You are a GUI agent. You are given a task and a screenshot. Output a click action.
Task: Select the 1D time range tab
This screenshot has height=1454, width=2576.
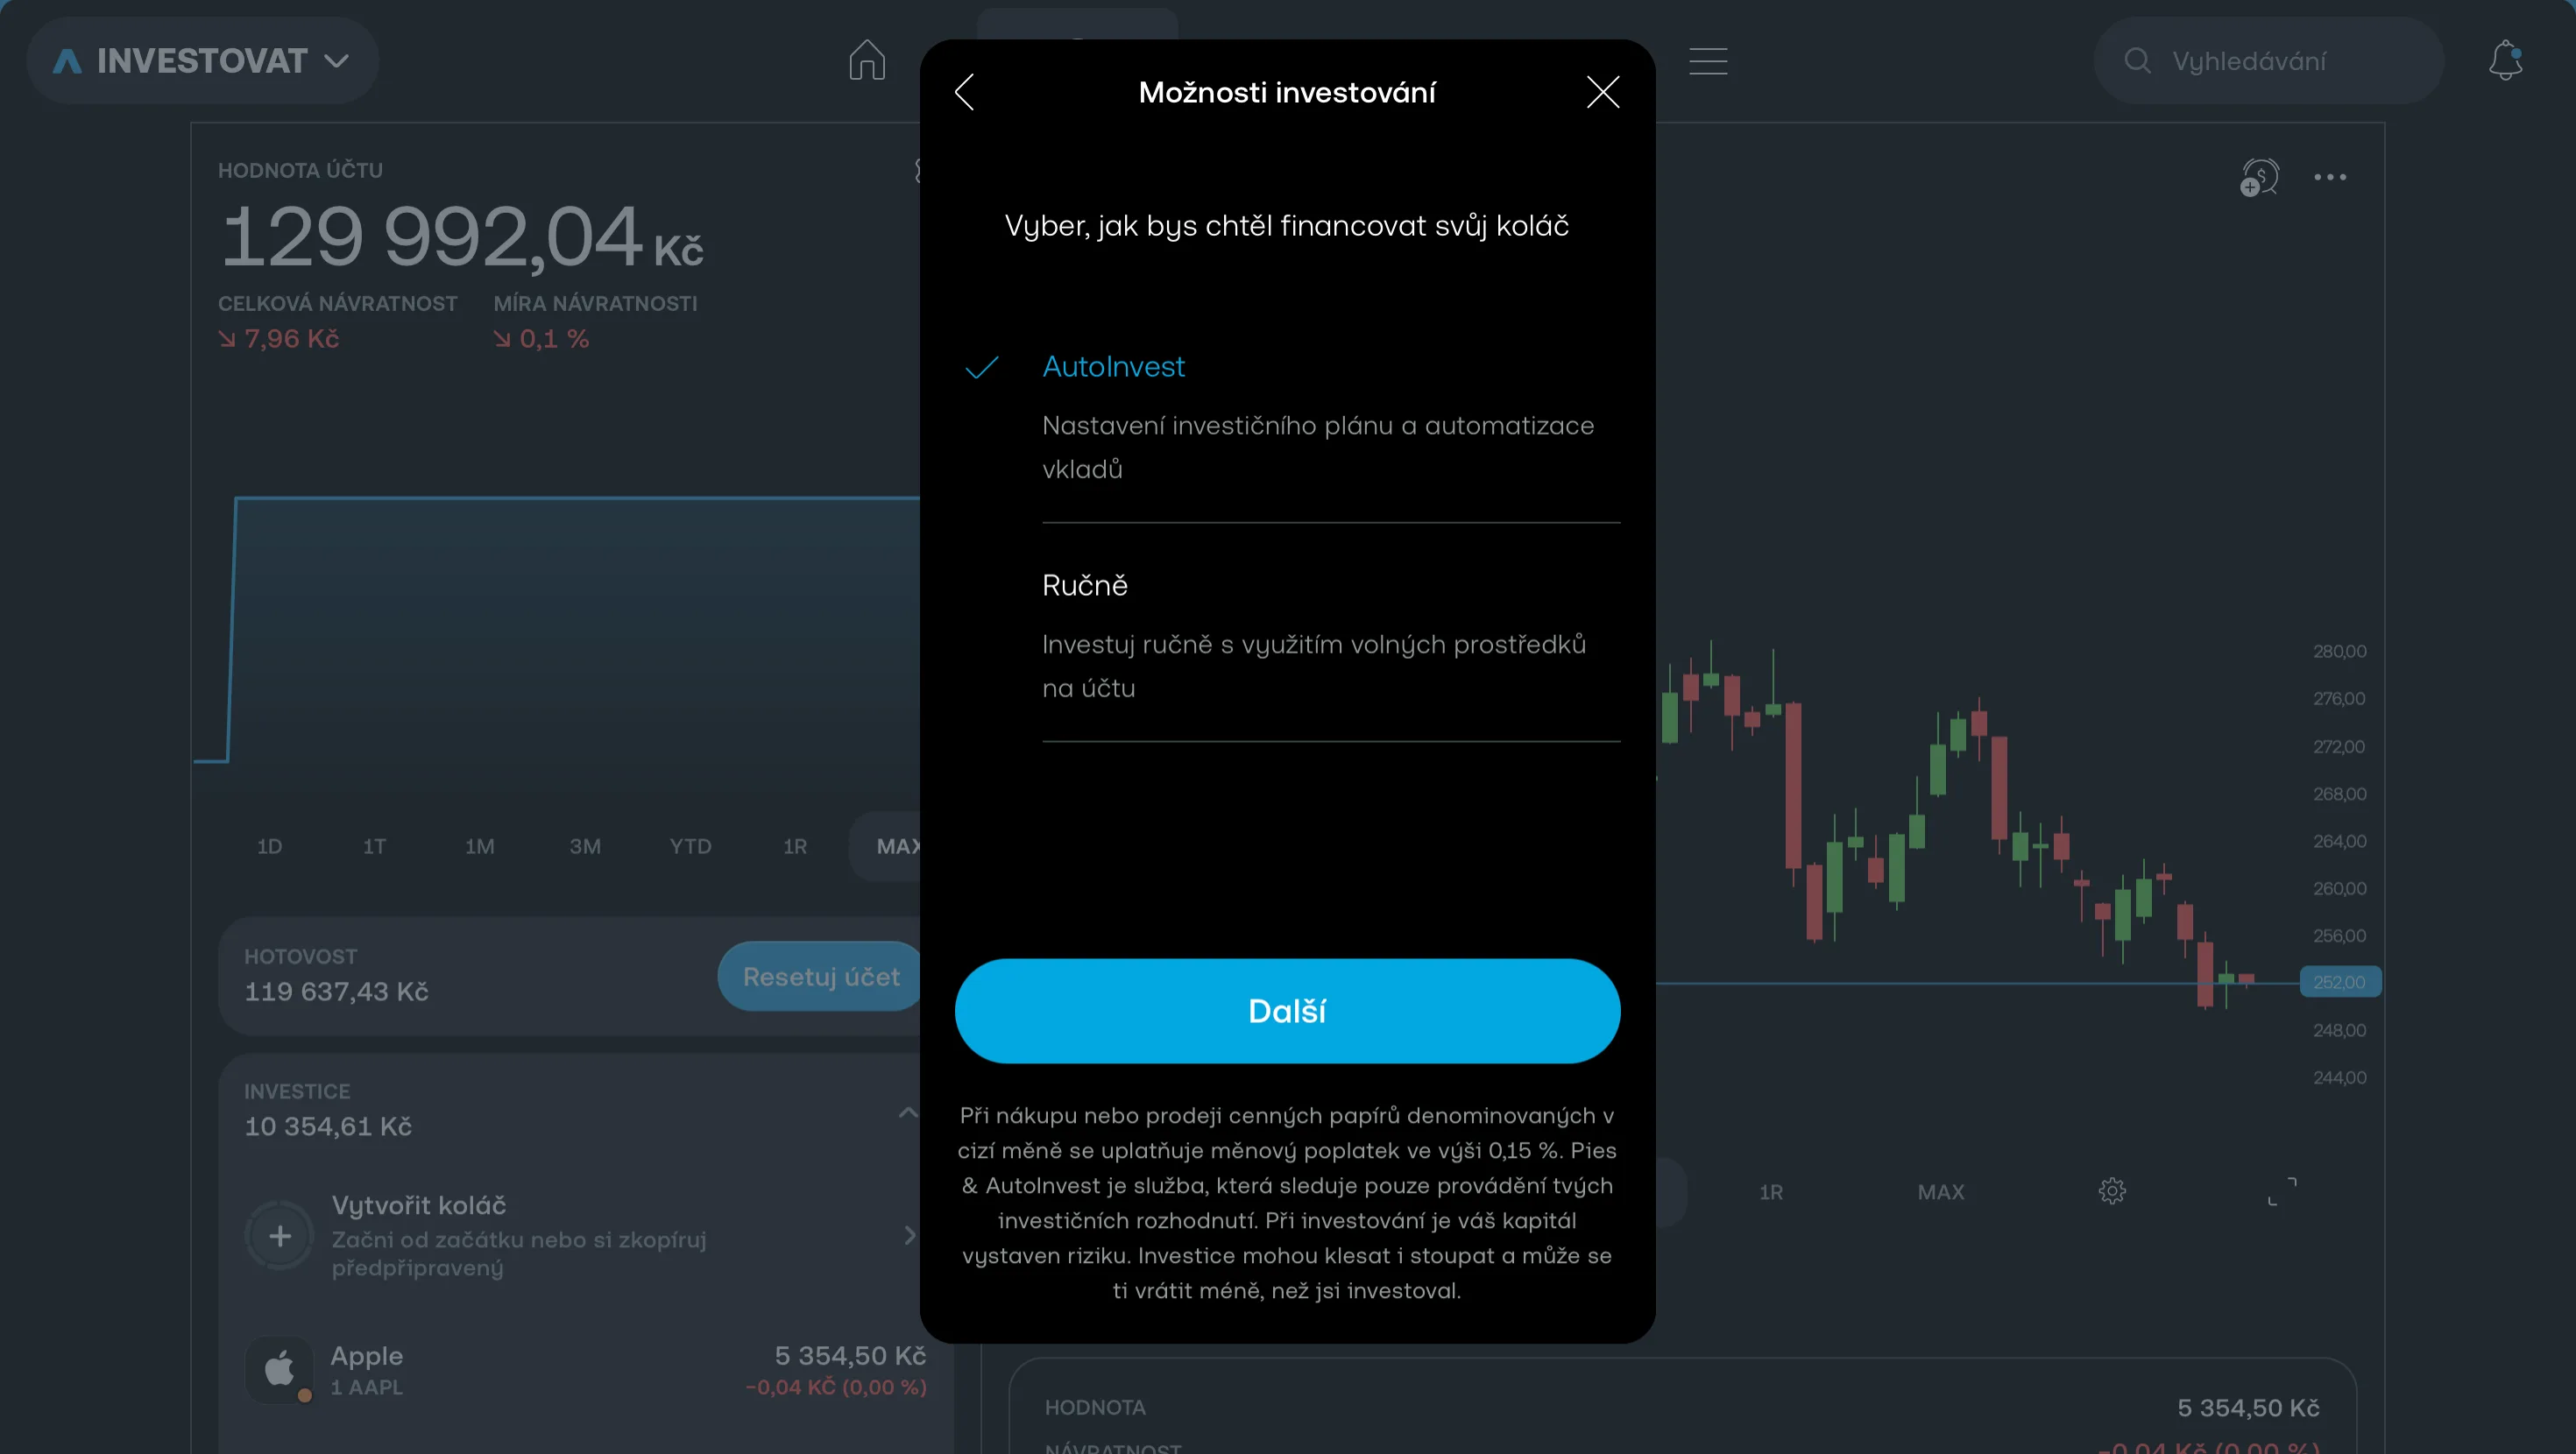click(268, 845)
